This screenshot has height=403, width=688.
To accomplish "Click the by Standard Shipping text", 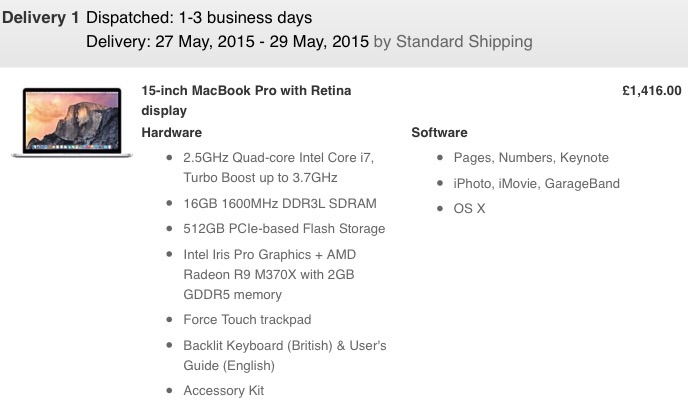I will 453,42.
